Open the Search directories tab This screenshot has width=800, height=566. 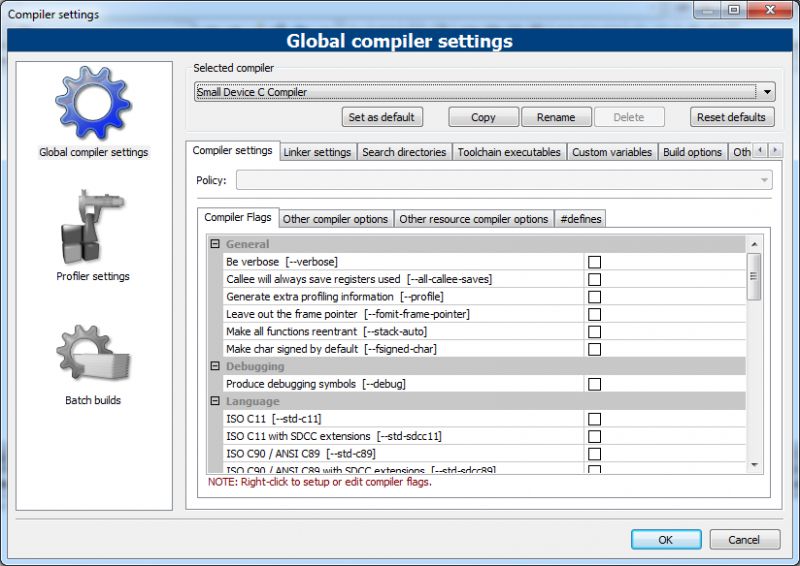tap(404, 152)
